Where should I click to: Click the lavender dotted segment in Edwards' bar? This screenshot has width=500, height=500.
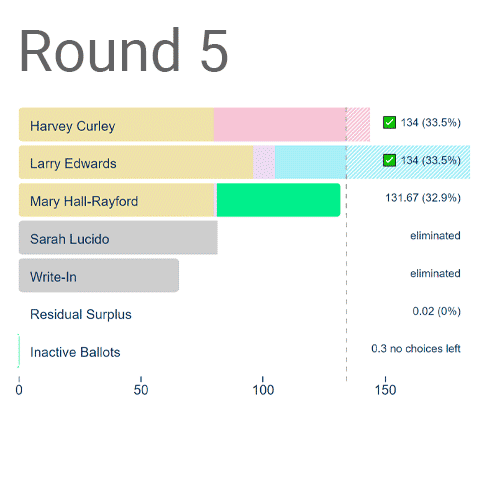coord(264,162)
